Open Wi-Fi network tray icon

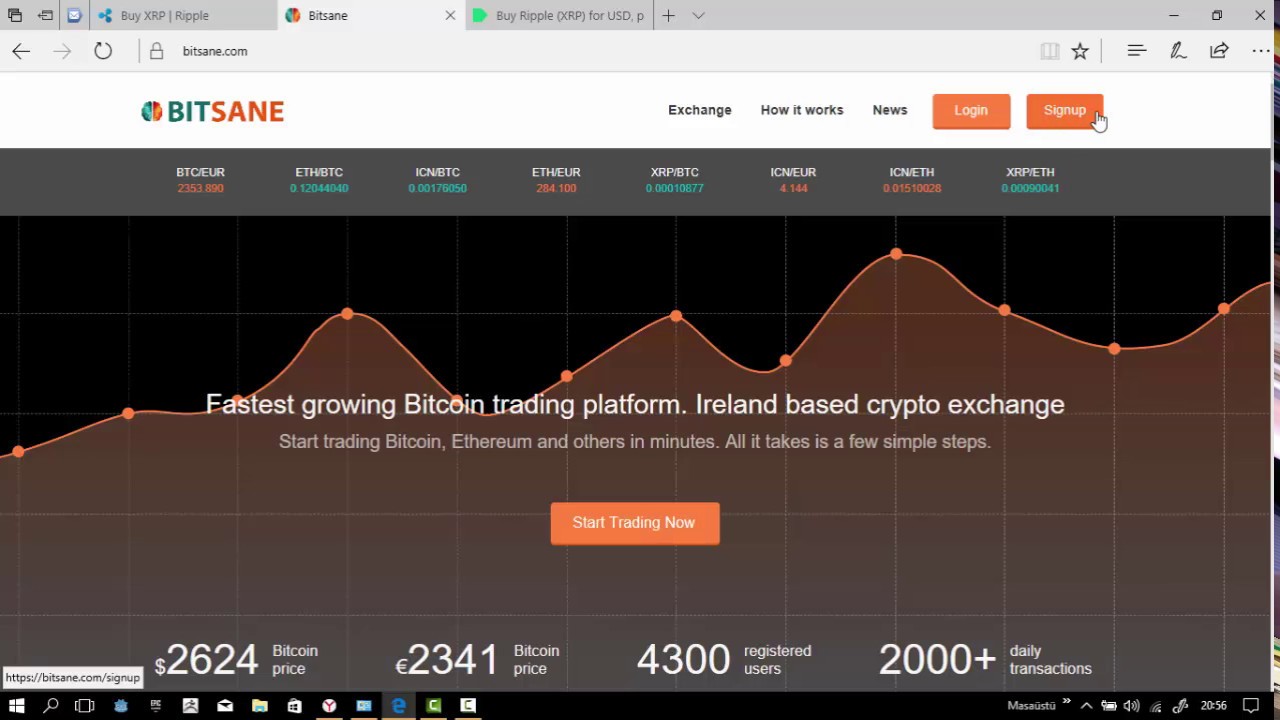(1155, 705)
